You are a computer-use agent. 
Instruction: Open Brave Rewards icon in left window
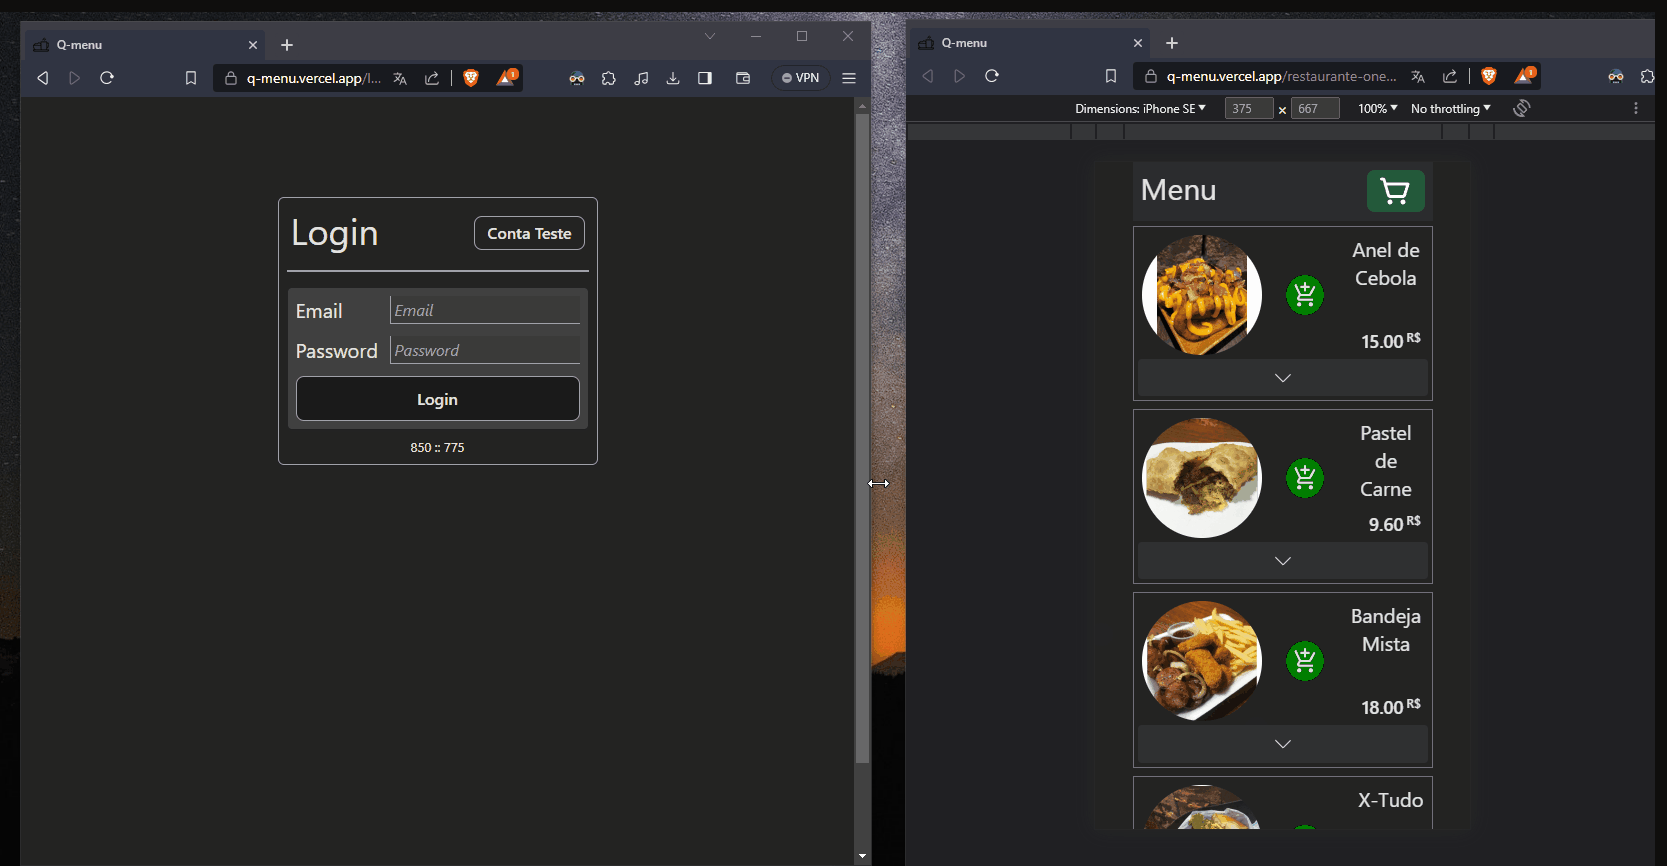(x=507, y=77)
